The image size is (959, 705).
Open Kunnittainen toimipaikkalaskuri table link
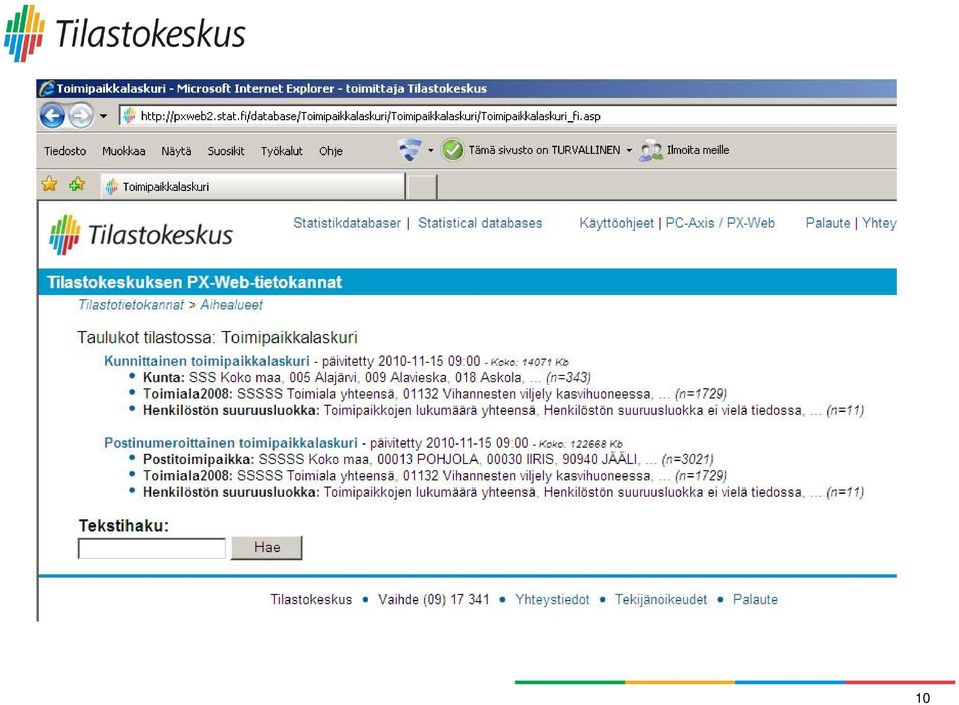click(x=207, y=361)
